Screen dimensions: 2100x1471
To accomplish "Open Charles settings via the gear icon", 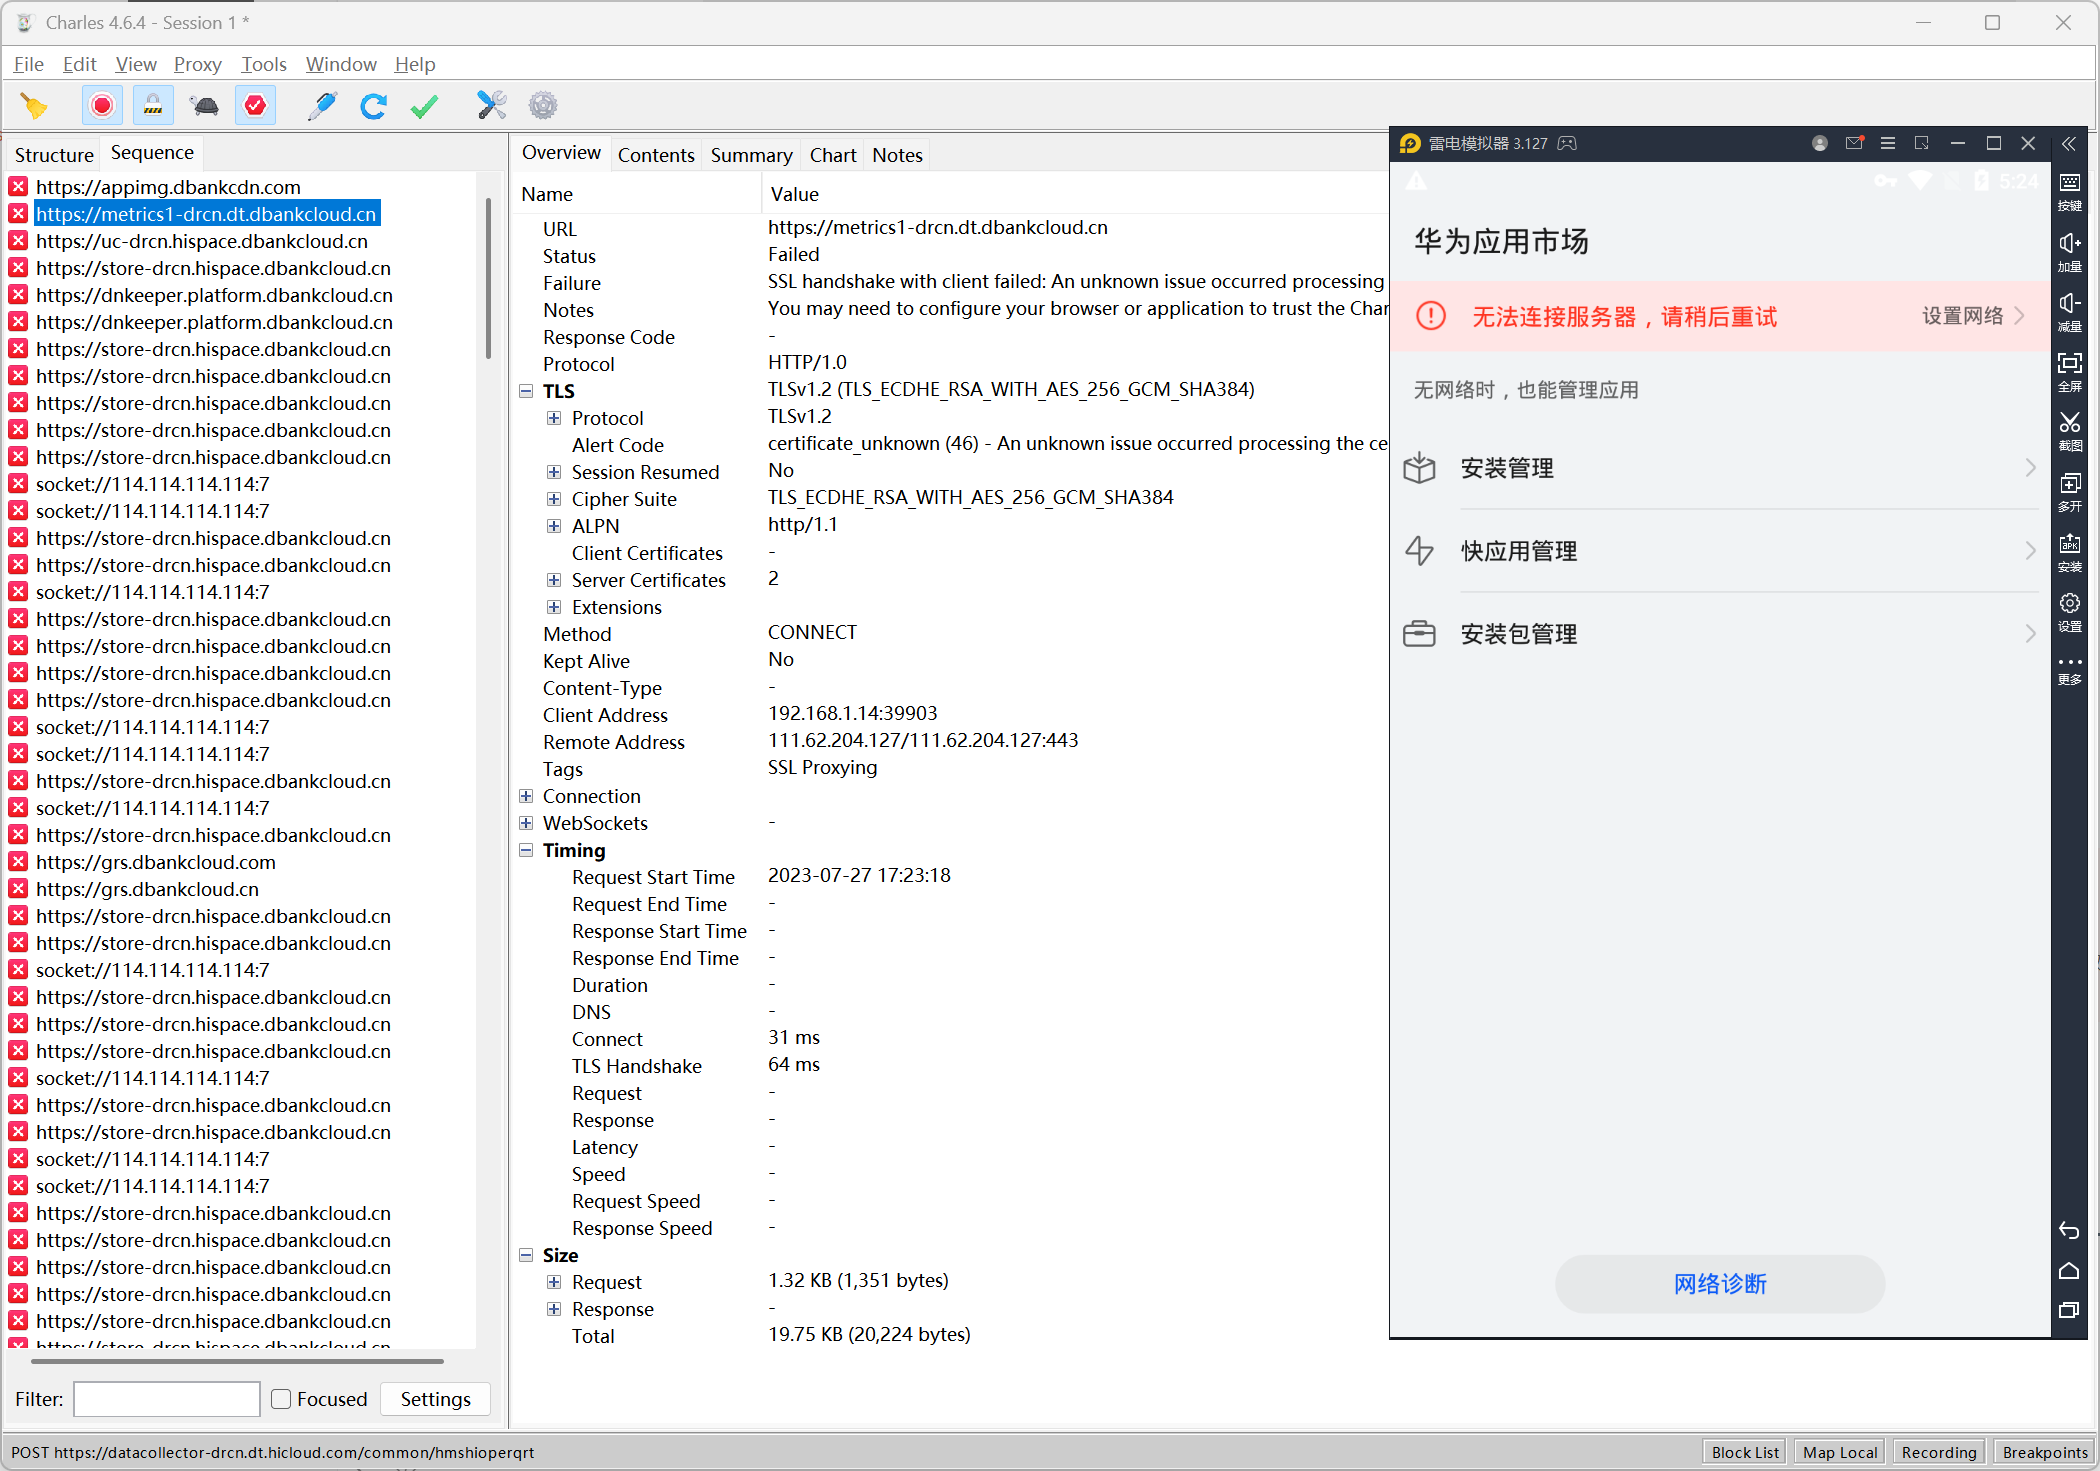I will tap(542, 105).
